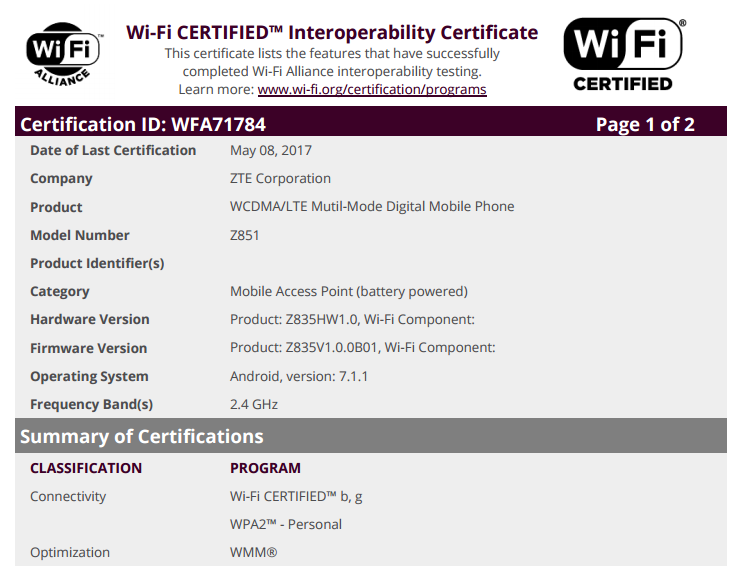Image resolution: width=745 pixels, height=581 pixels.
Task: Select the Z835HW1.0 hardware version value
Action: point(353,319)
